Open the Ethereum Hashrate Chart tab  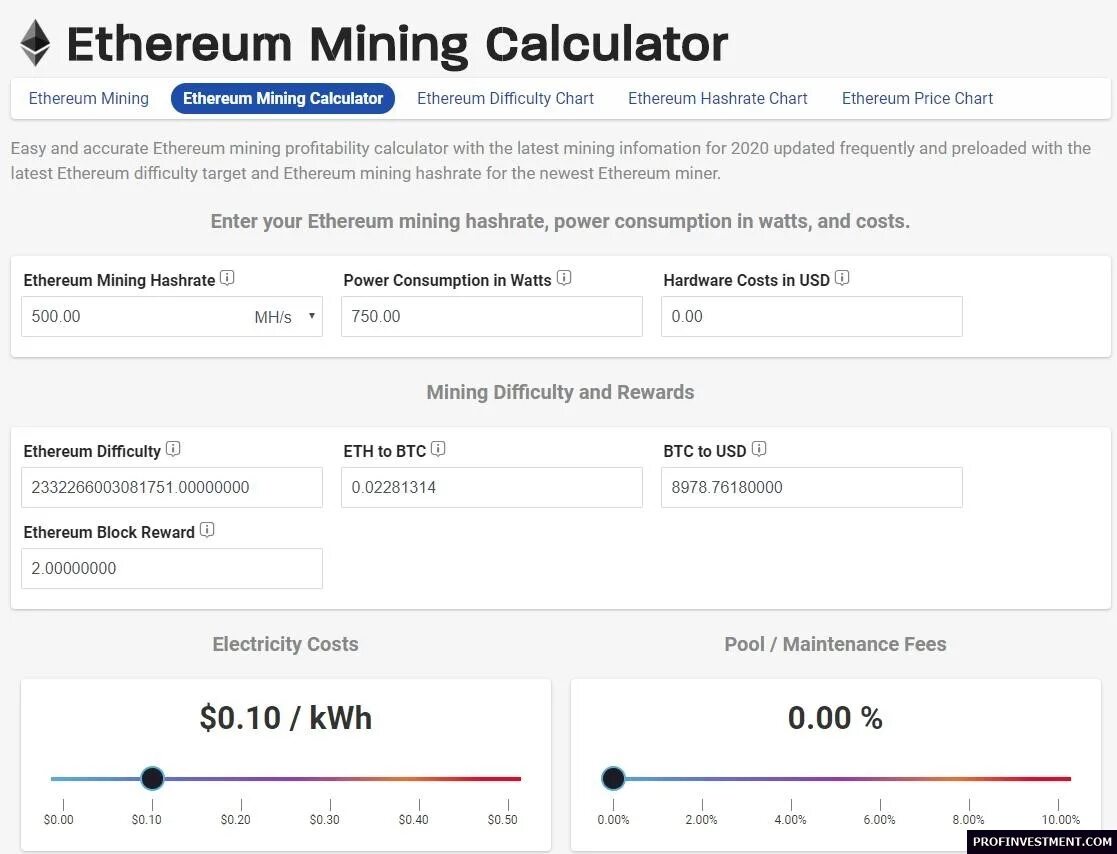point(717,98)
